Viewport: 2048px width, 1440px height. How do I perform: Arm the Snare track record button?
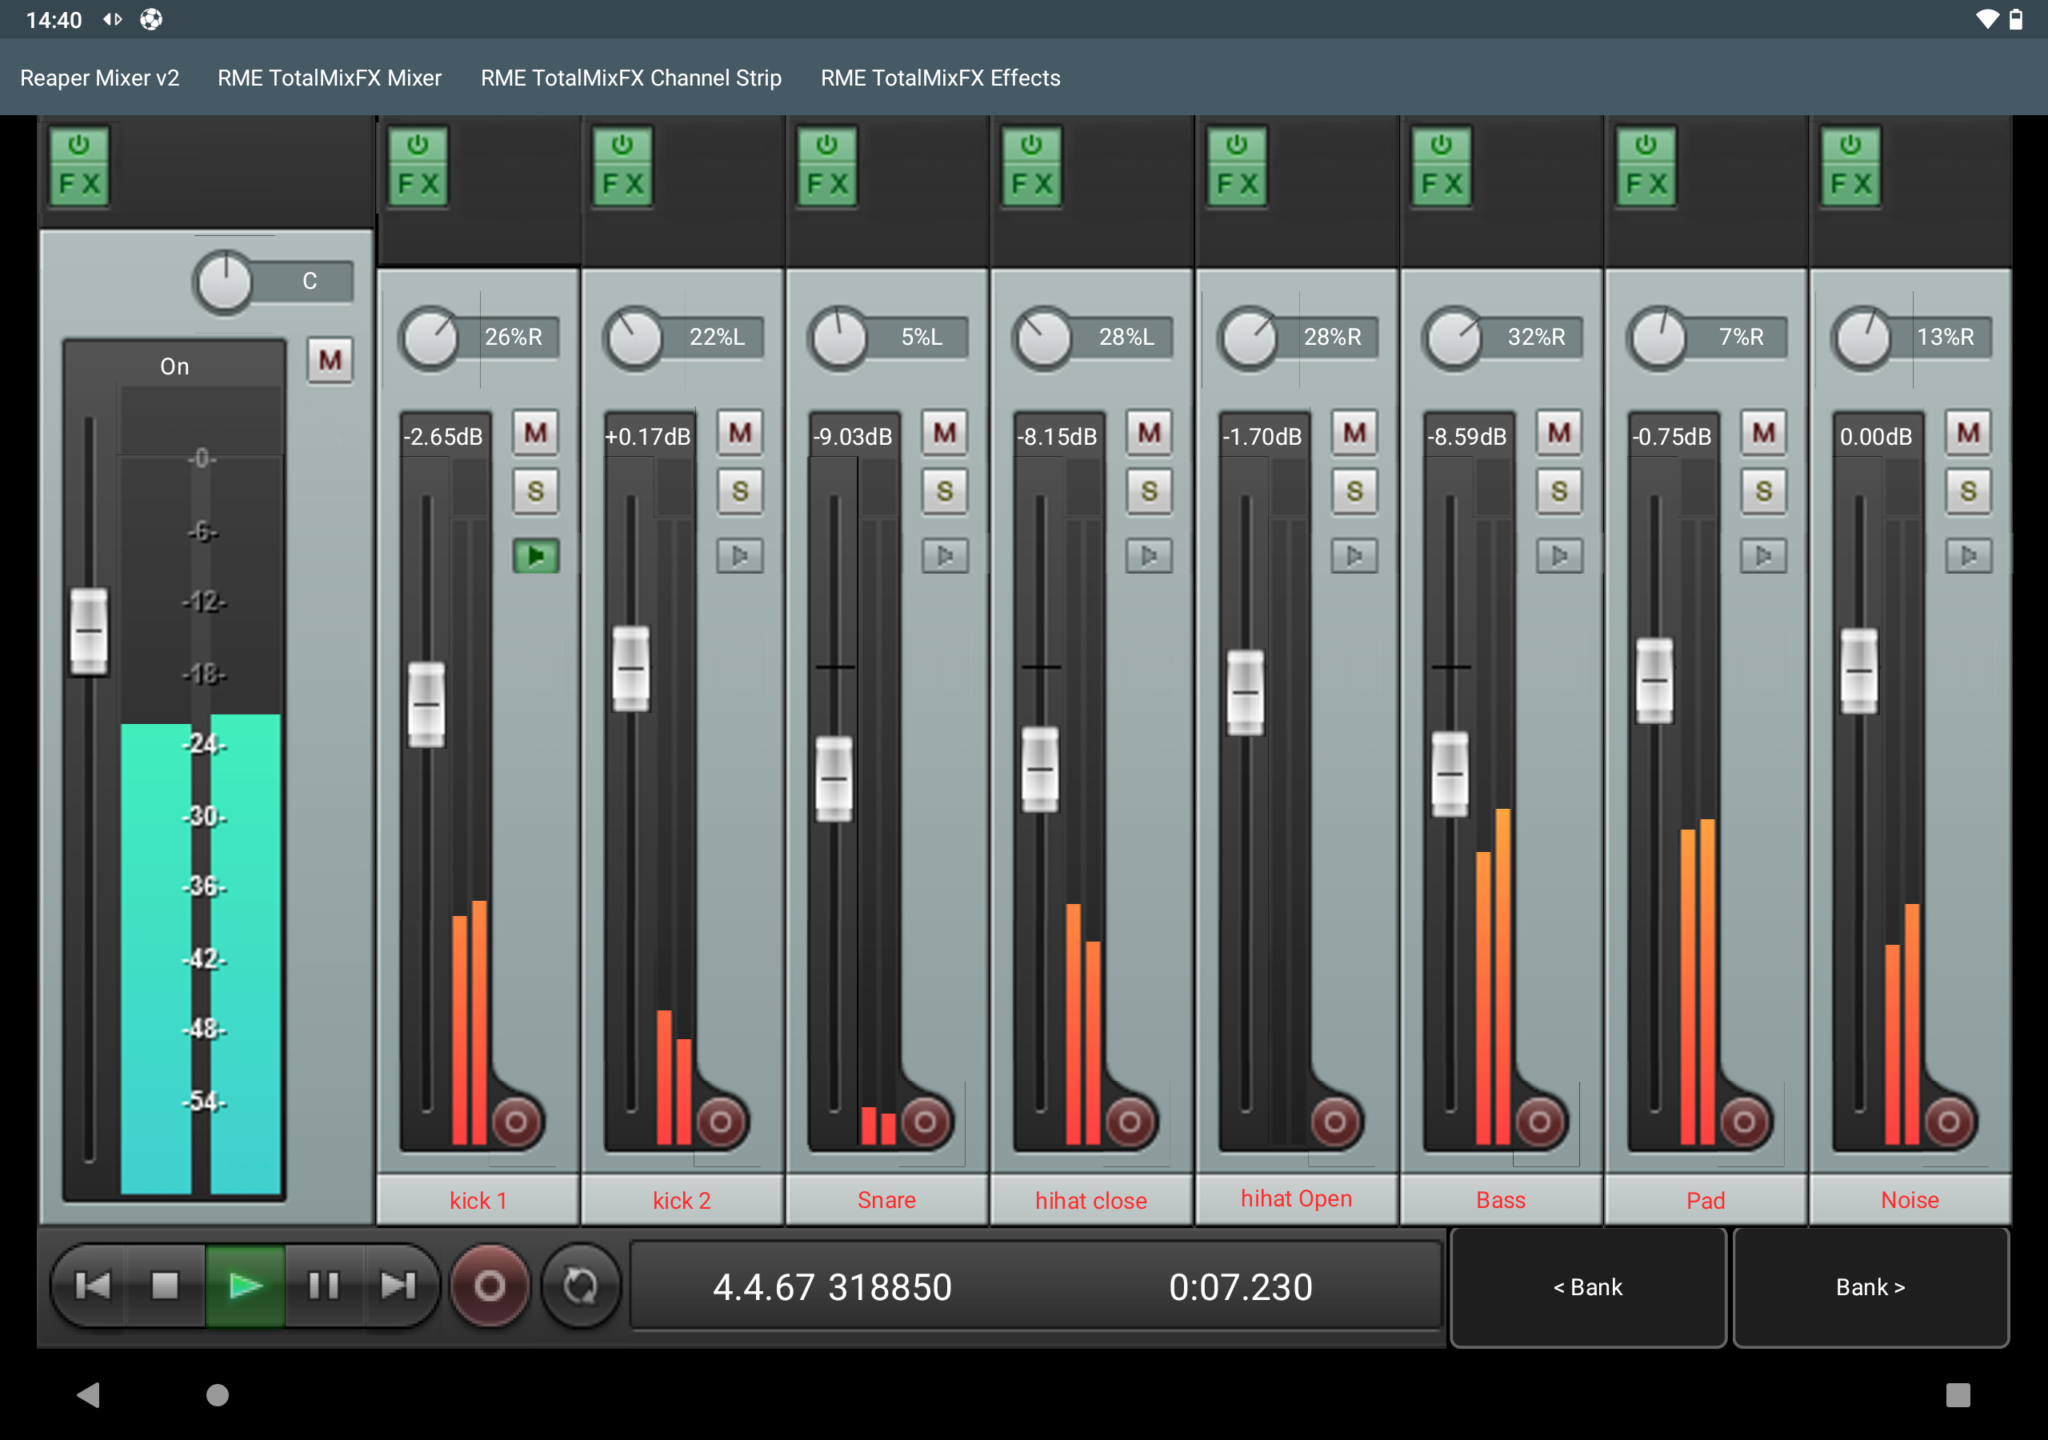[x=925, y=1122]
